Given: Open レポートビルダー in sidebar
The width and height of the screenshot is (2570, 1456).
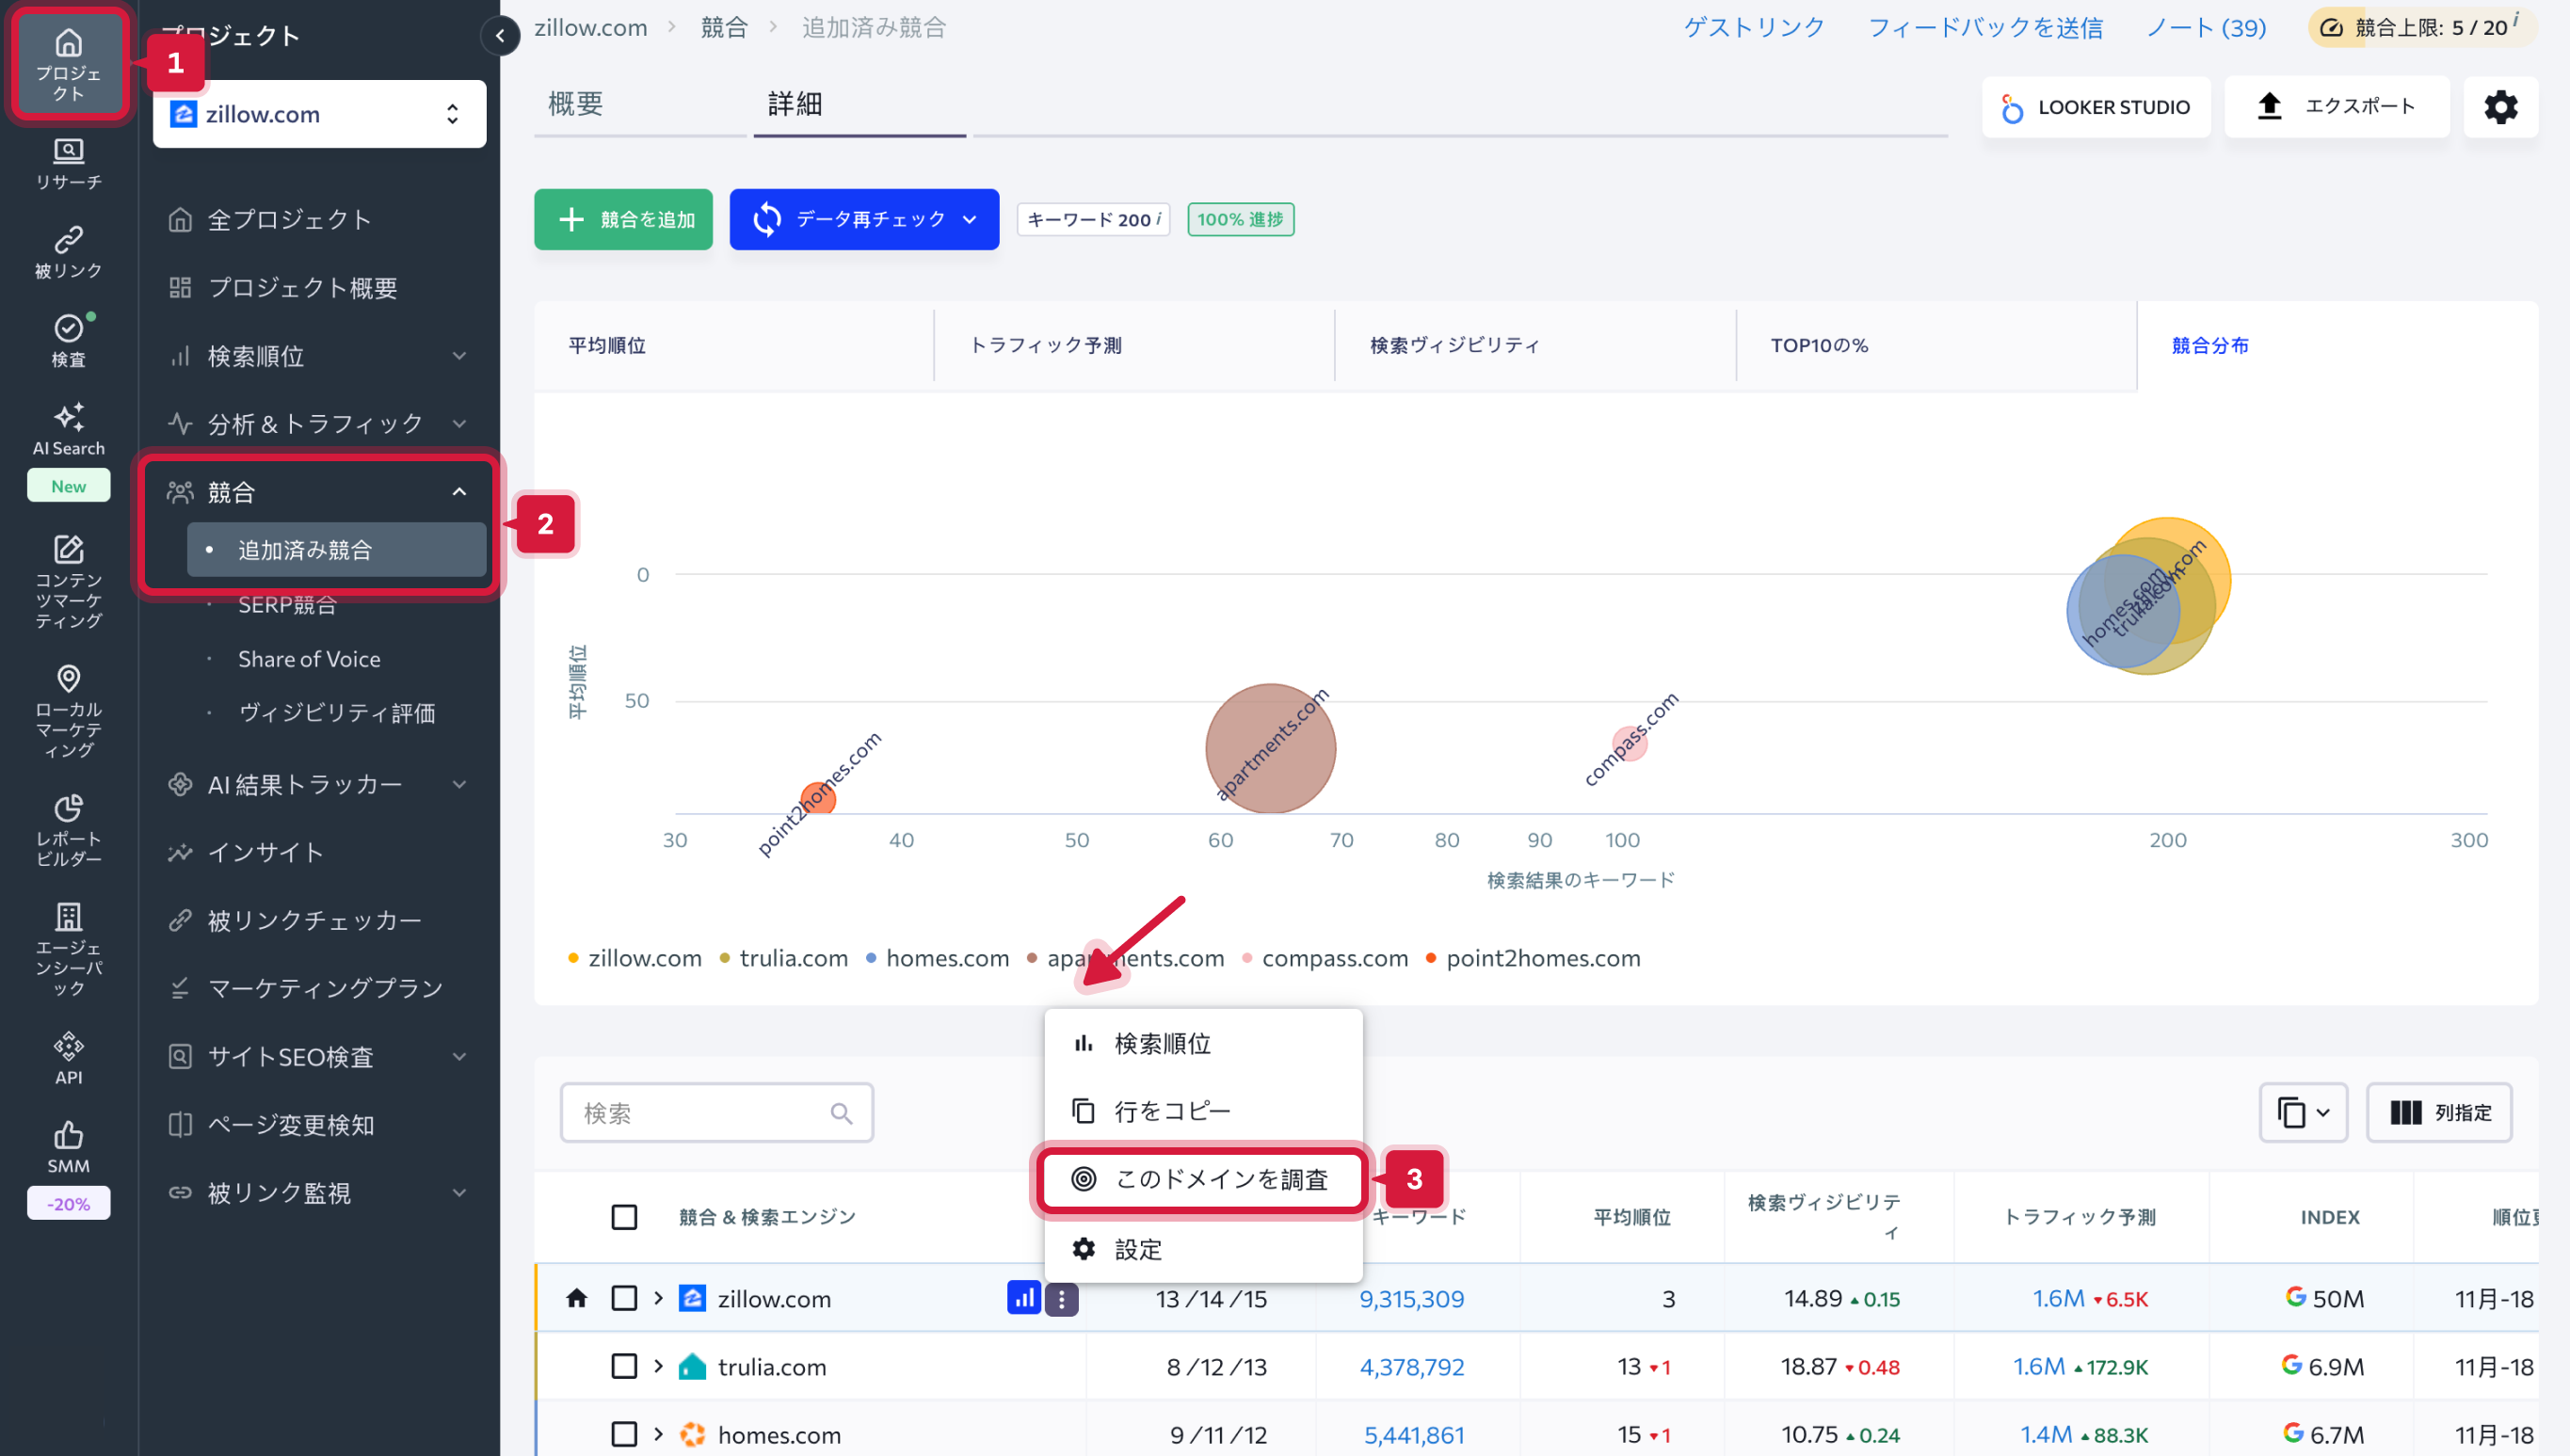Looking at the screenshot, I should click(x=68, y=829).
